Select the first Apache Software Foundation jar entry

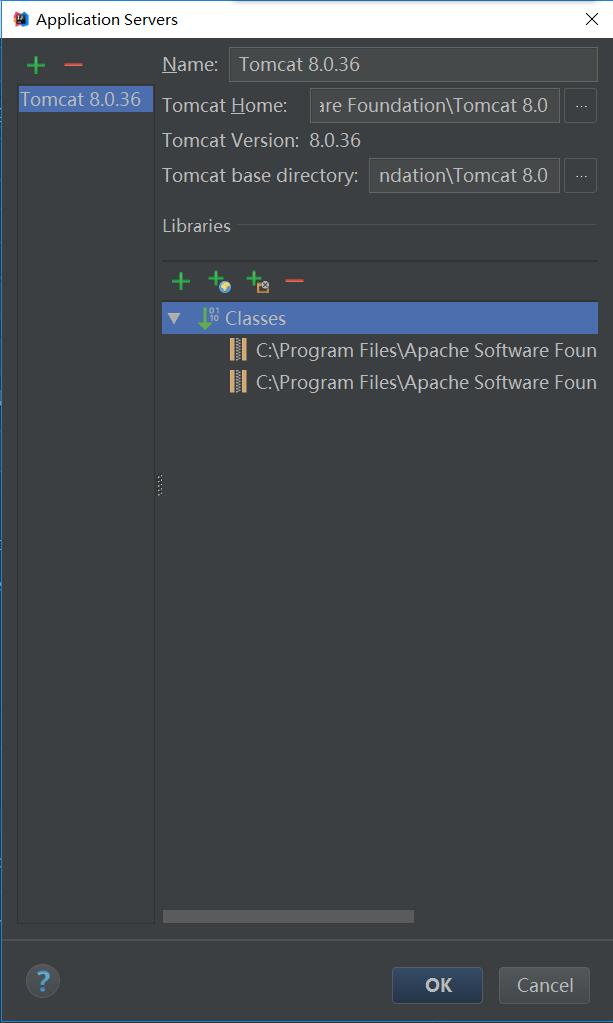pos(413,350)
